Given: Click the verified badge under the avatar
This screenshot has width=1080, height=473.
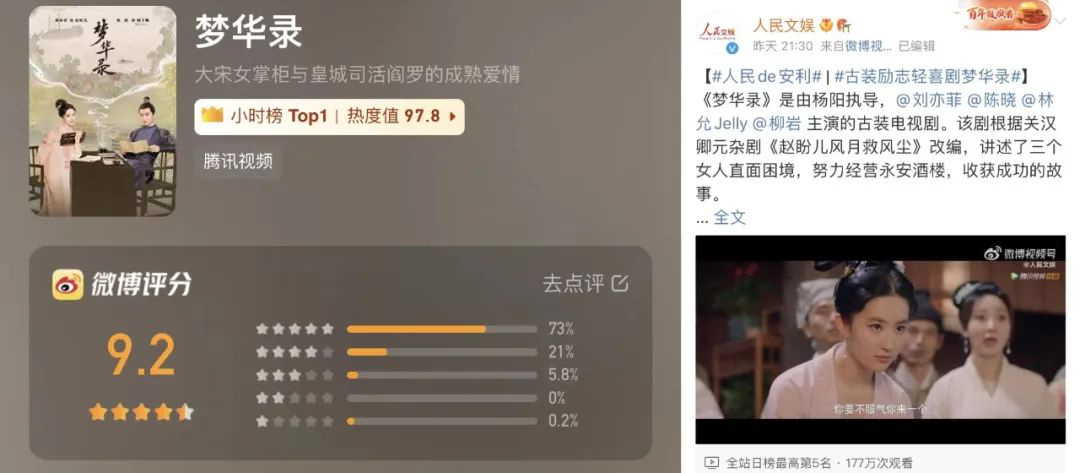Looking at the screenshot, I should pyautogui.click(x=733, y=48).
